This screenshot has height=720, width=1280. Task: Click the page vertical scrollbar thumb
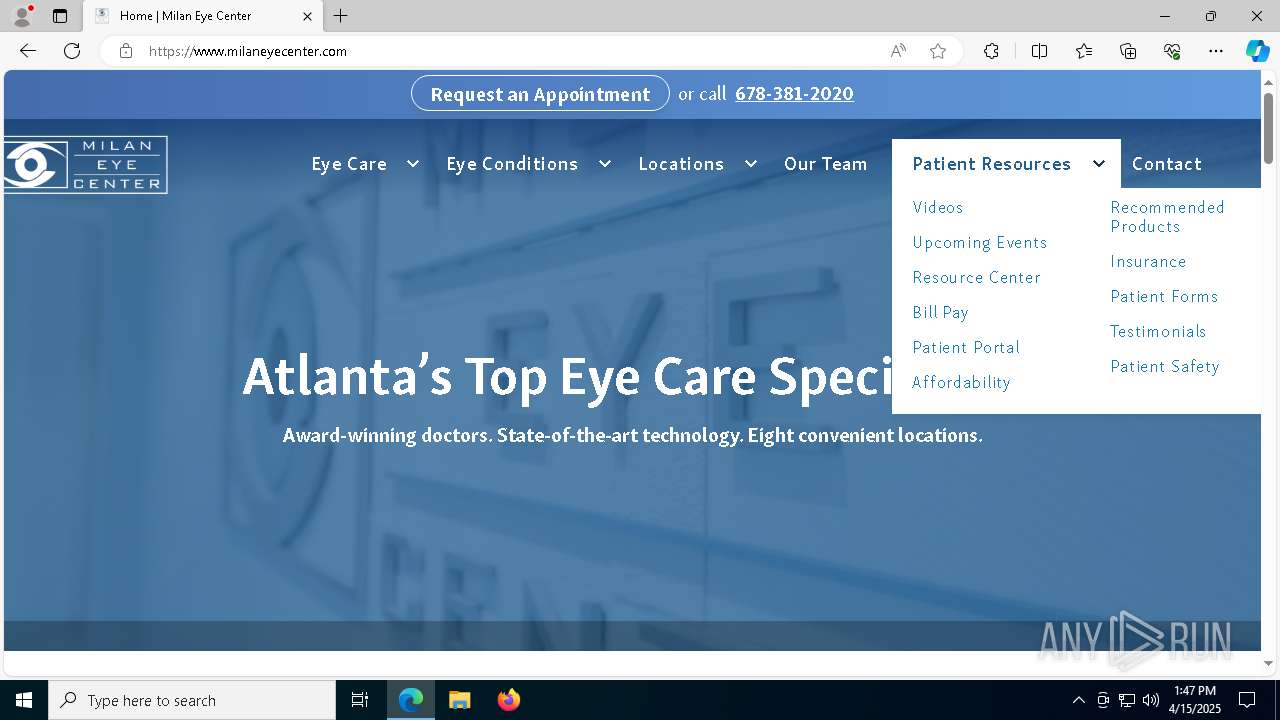[x=1268, y=128]
